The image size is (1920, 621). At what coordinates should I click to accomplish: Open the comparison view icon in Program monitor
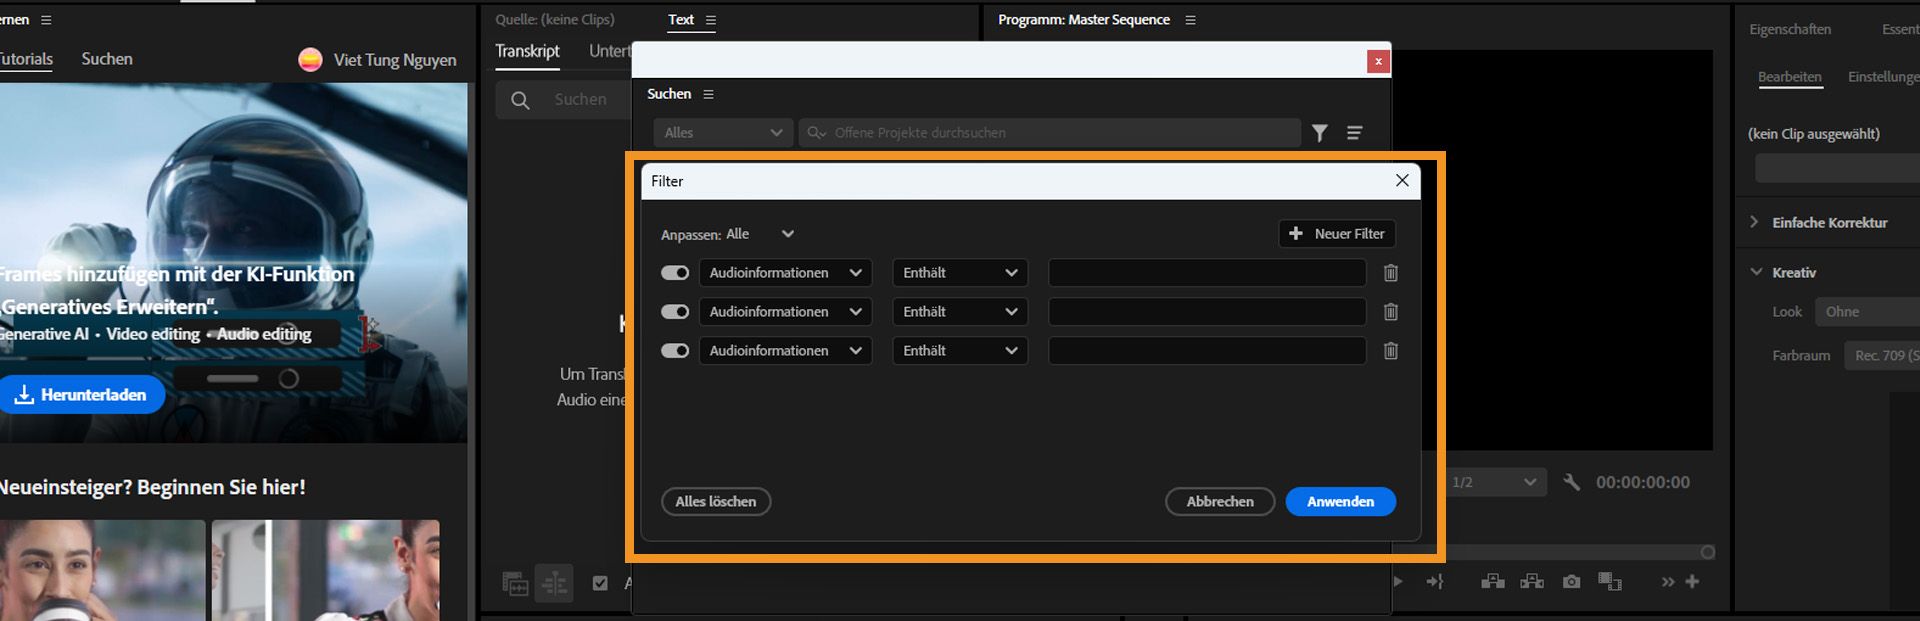[x=1610, y=581]
